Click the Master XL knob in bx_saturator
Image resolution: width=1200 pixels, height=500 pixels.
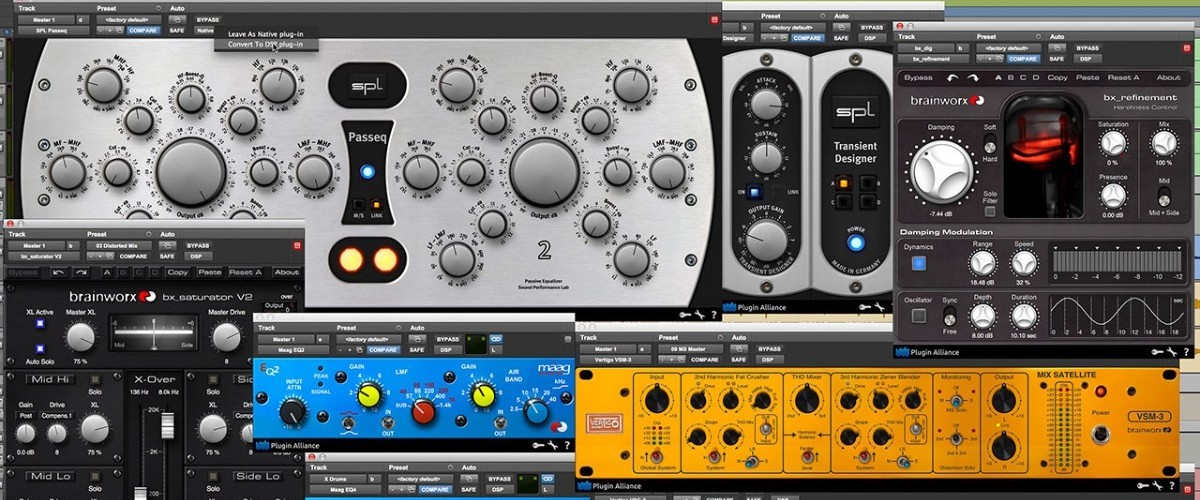[80, 338]
